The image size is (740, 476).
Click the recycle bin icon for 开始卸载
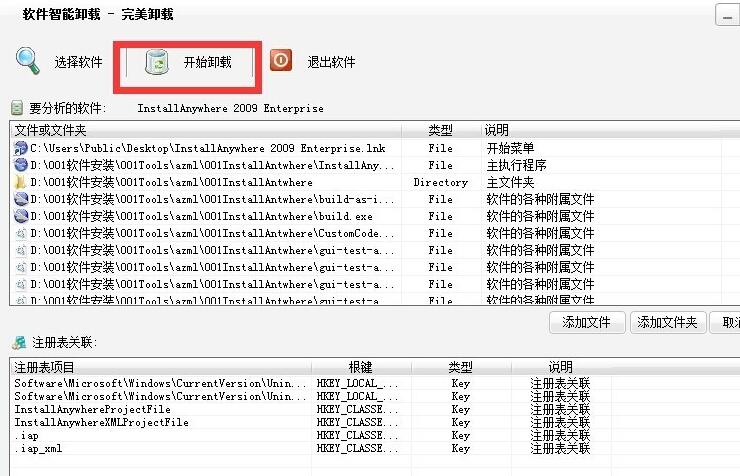click(157, 63)
